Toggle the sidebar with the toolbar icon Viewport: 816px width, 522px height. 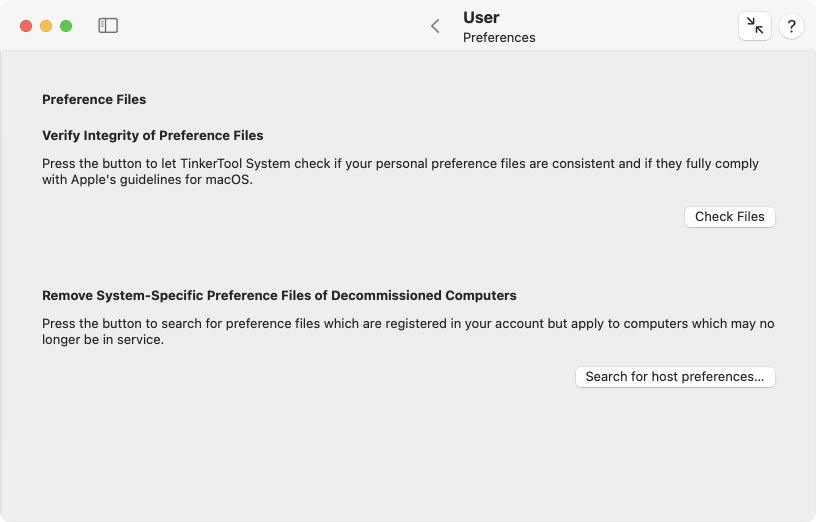tap(108, 26)
